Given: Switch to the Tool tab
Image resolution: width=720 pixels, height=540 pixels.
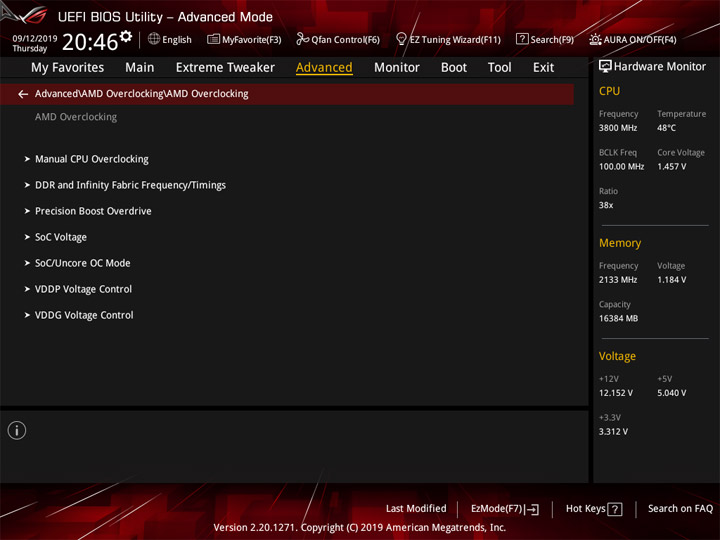Looking at the screenshot, I should coord(500,68).
